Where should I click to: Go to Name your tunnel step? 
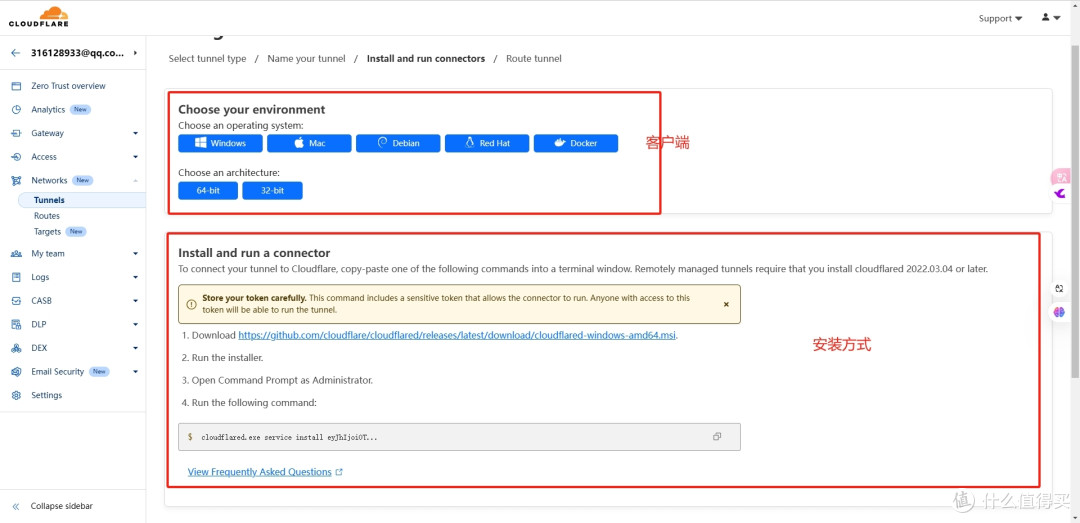307,59
